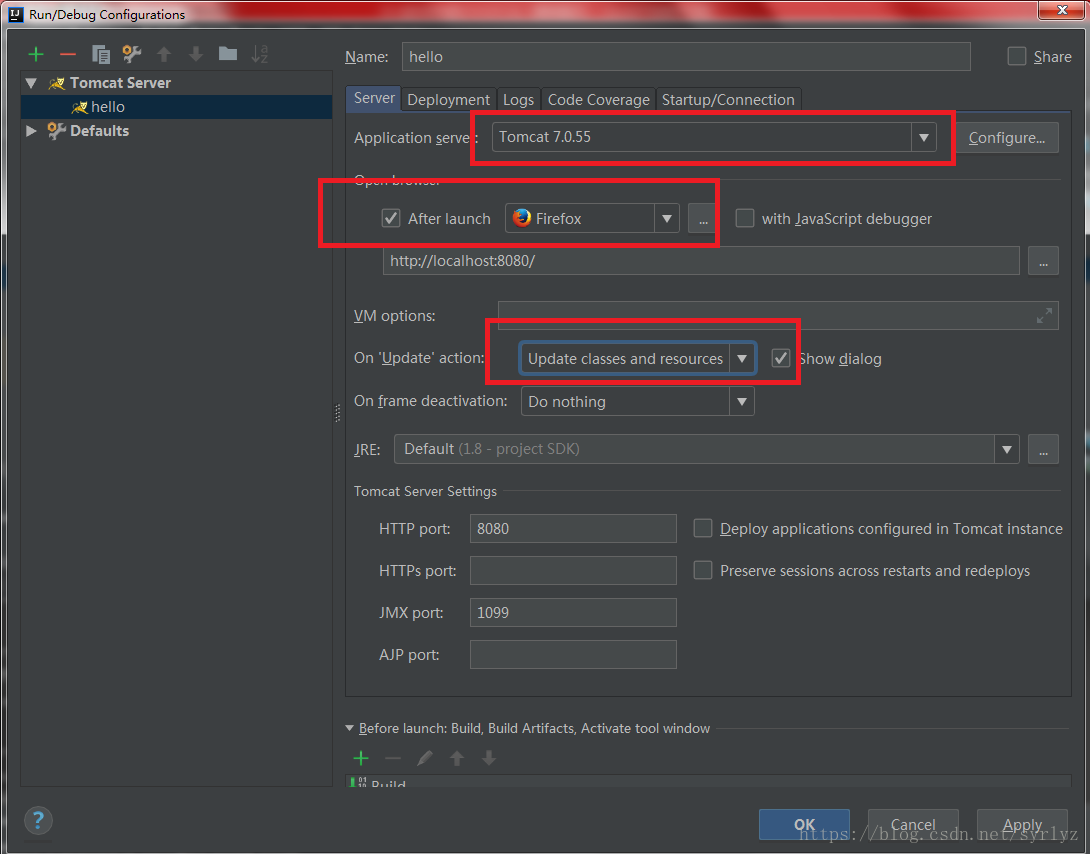This screenshot has height=854, width=1090.
Task: Toggle Share checkbox
Action: click(x=1017, y=56)
